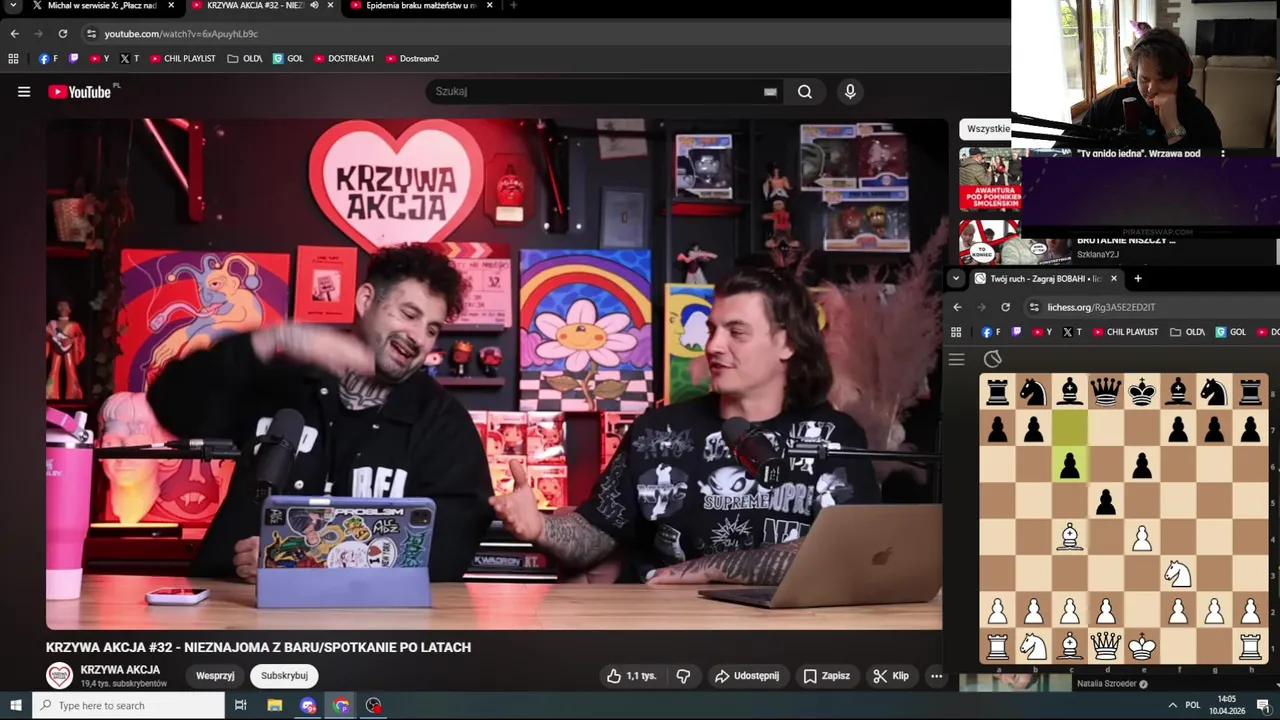Viewport: 1280px width, 720px height.
Task: Mute the KRZYWA AKCJA tab via speaker icon
Action: click(x=314, y=5)
